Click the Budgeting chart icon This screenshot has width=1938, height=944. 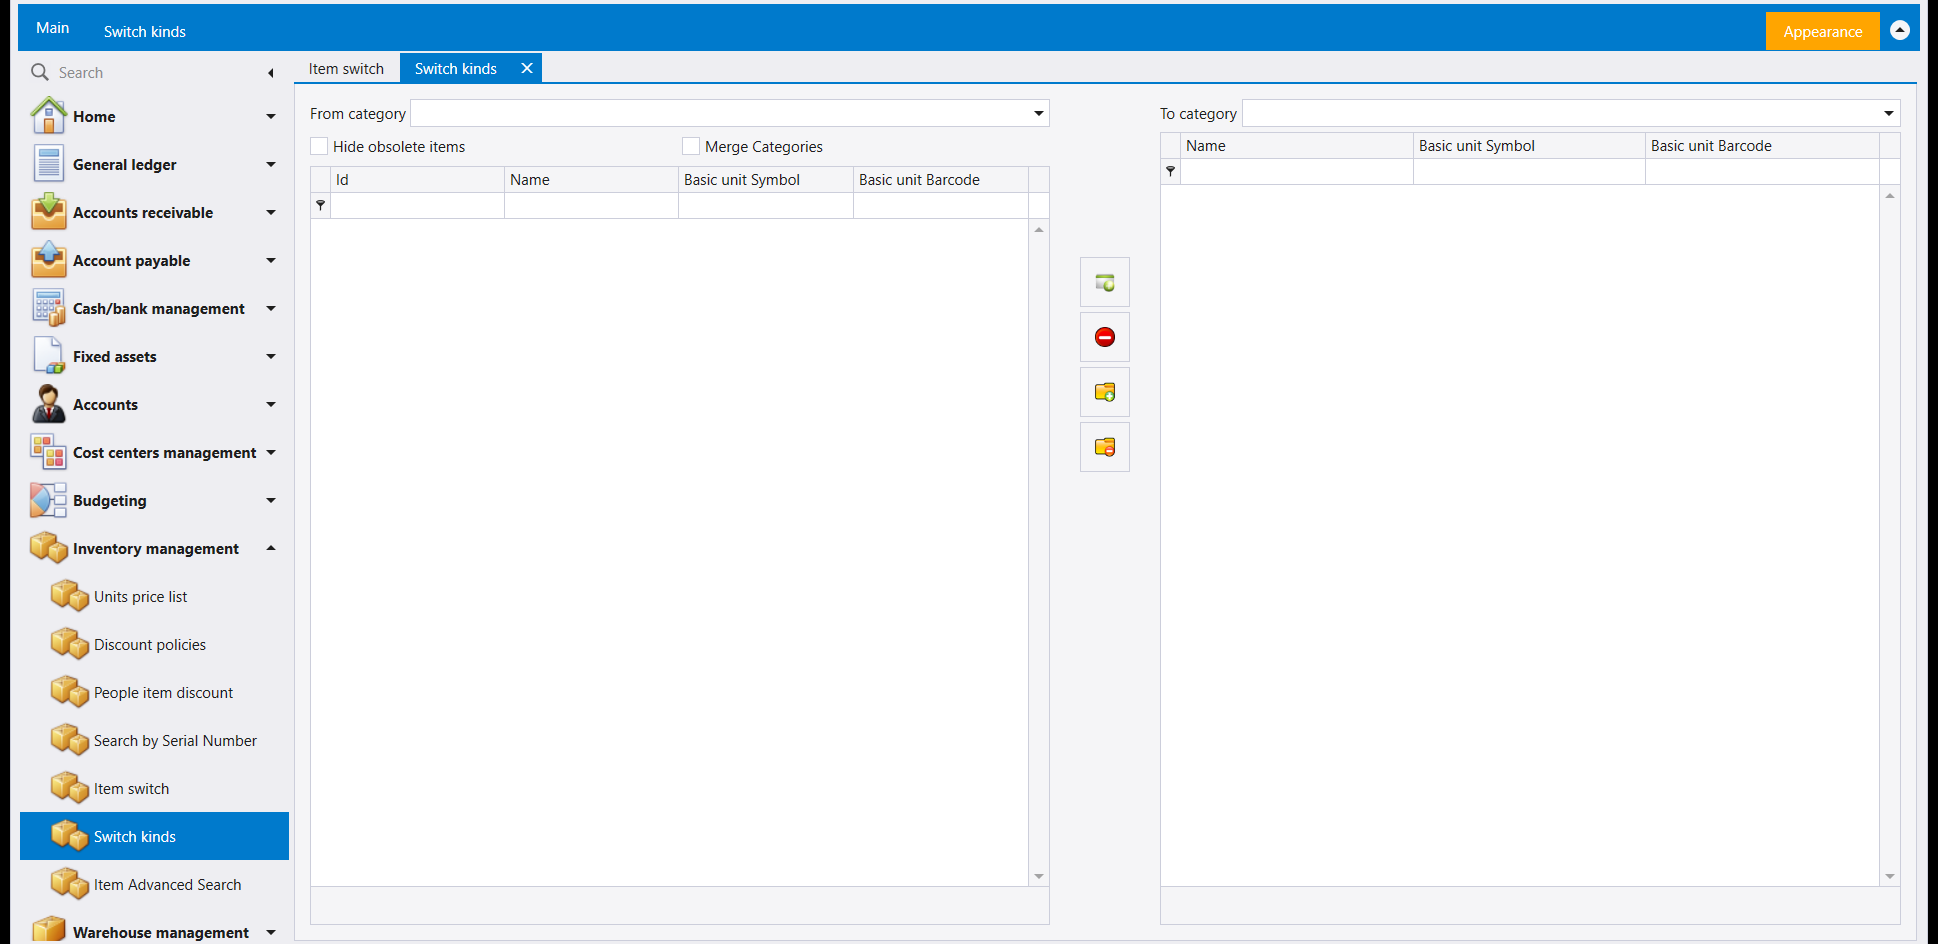pyautogui.click(x=48, y=500)
